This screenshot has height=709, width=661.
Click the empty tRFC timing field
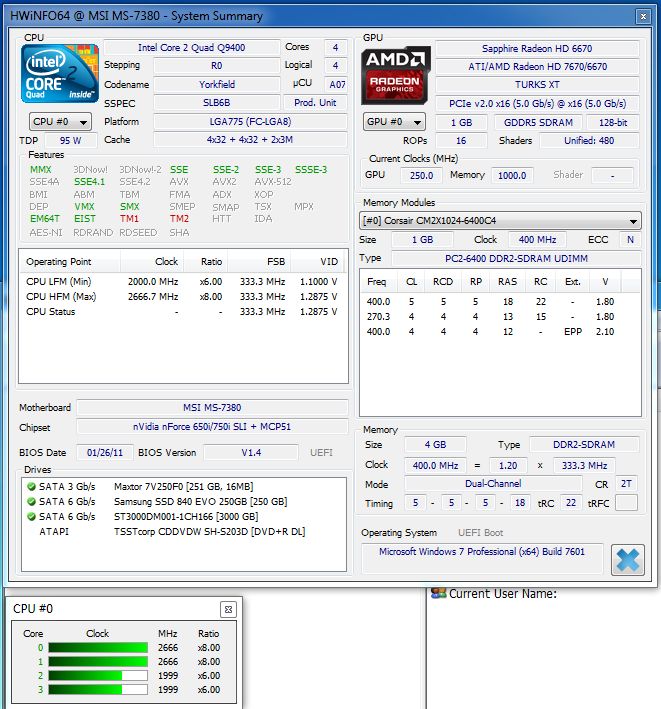point(626,503)
